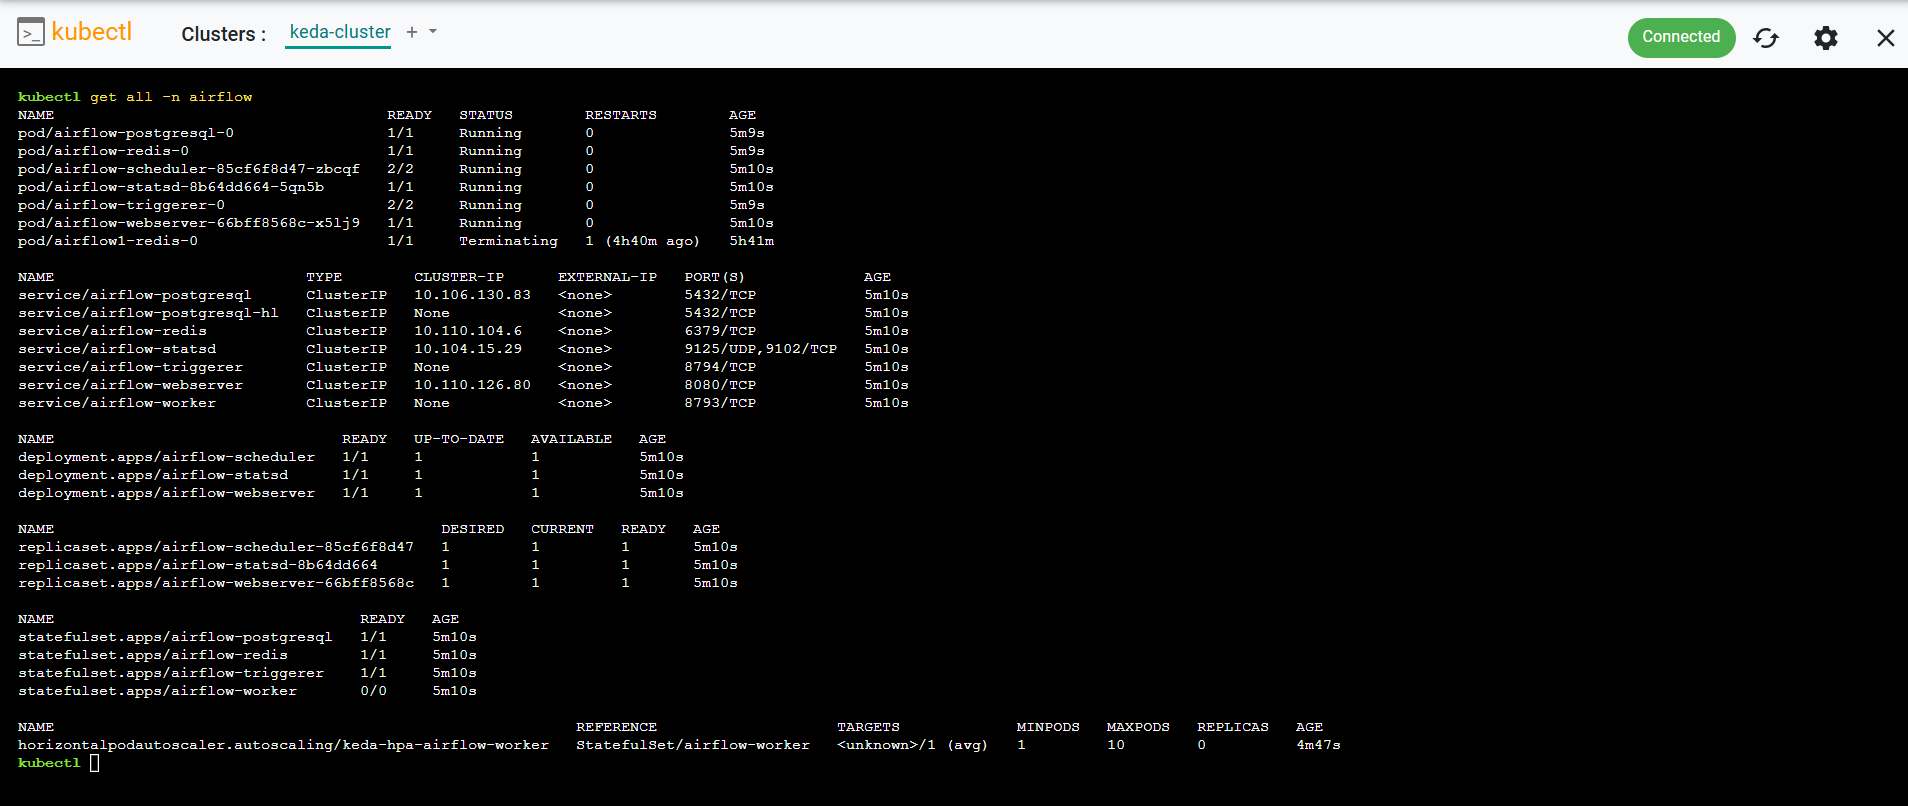Select text 'pod/airflow-statsd-8b64dd664-5qn5b'
This screenshot has width=1908, height=806.
[x=171, y=187]
